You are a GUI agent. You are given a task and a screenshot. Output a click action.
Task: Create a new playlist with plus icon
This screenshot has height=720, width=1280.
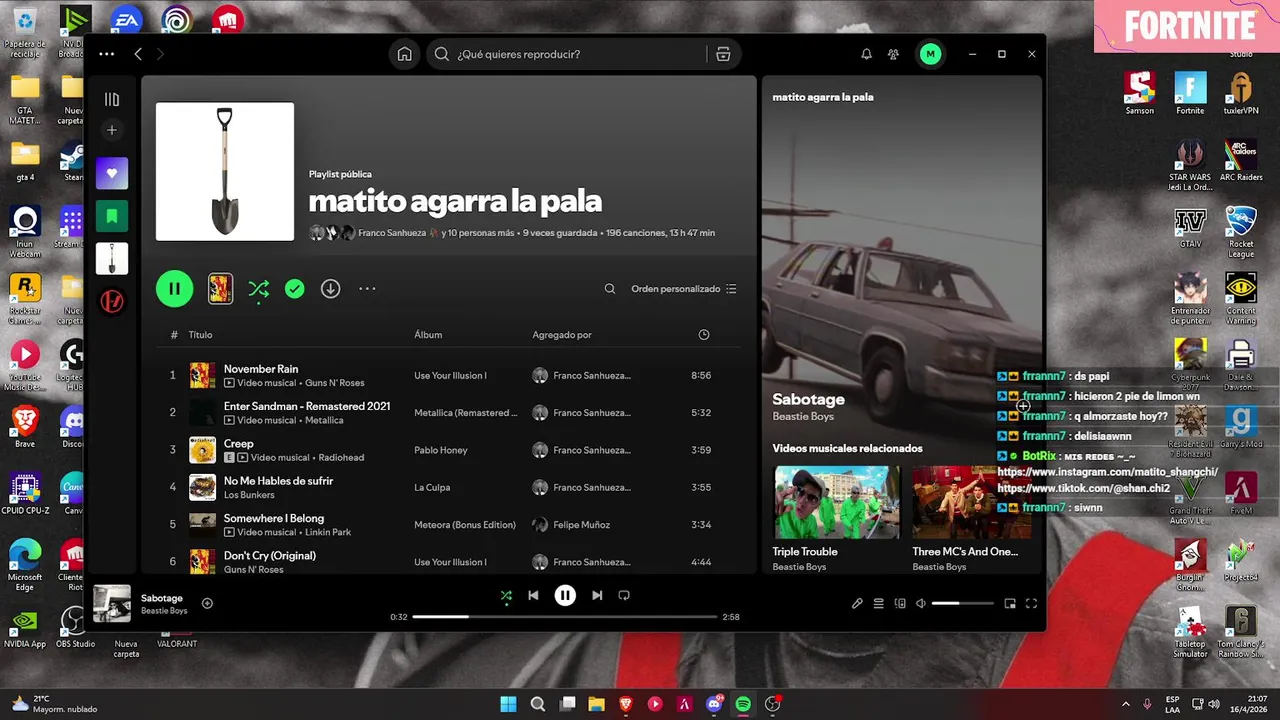click(112, 130)
